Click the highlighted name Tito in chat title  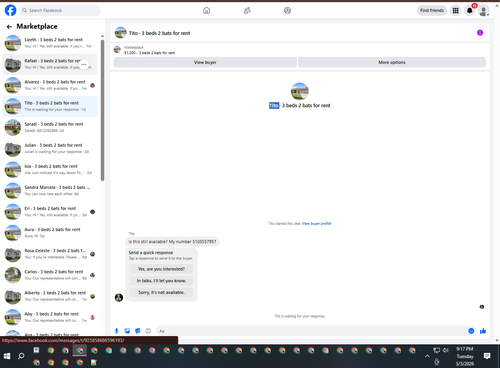pos(274,105)
